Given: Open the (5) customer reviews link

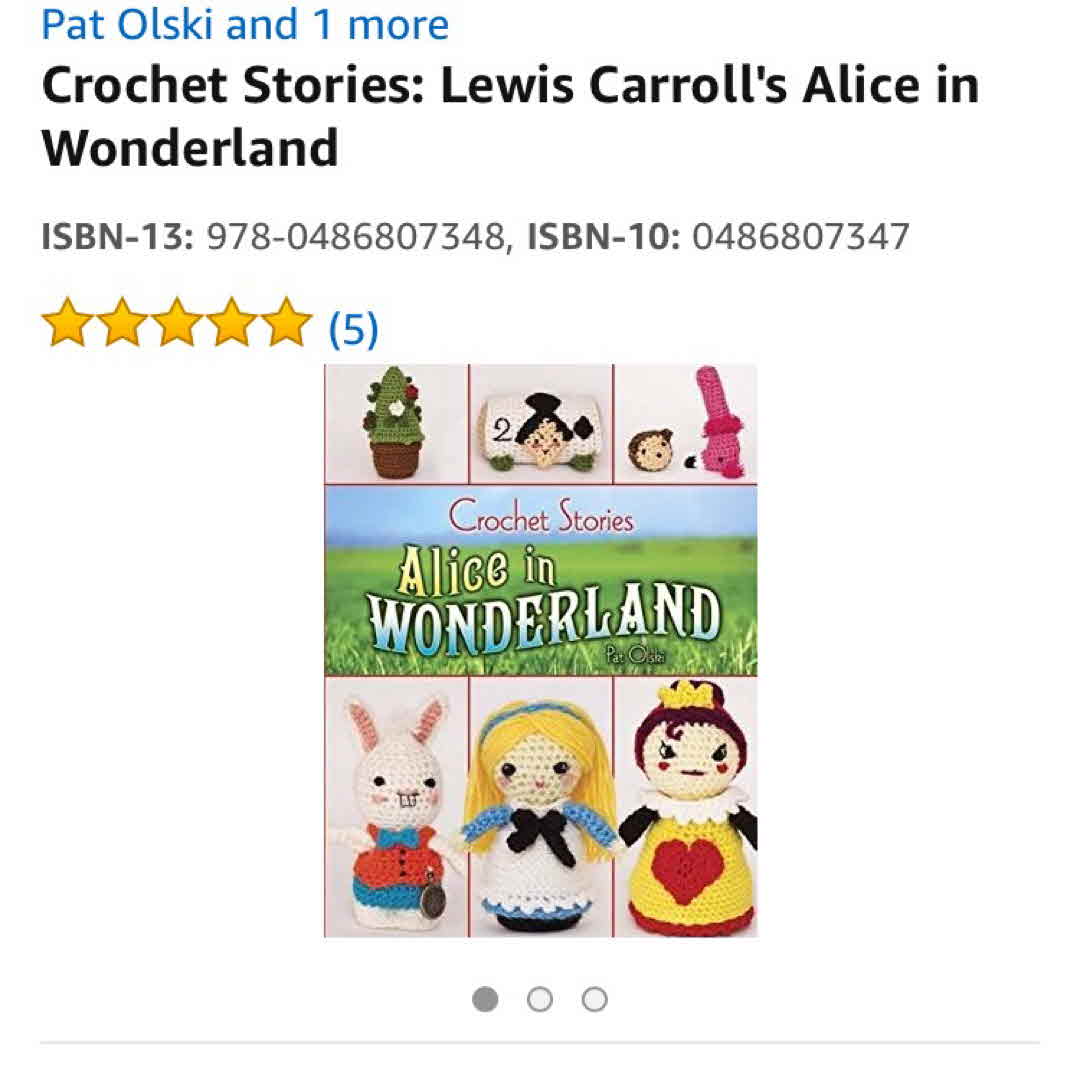Looking at the screenshot, I should pyautogui.click(x=353, y=328).
